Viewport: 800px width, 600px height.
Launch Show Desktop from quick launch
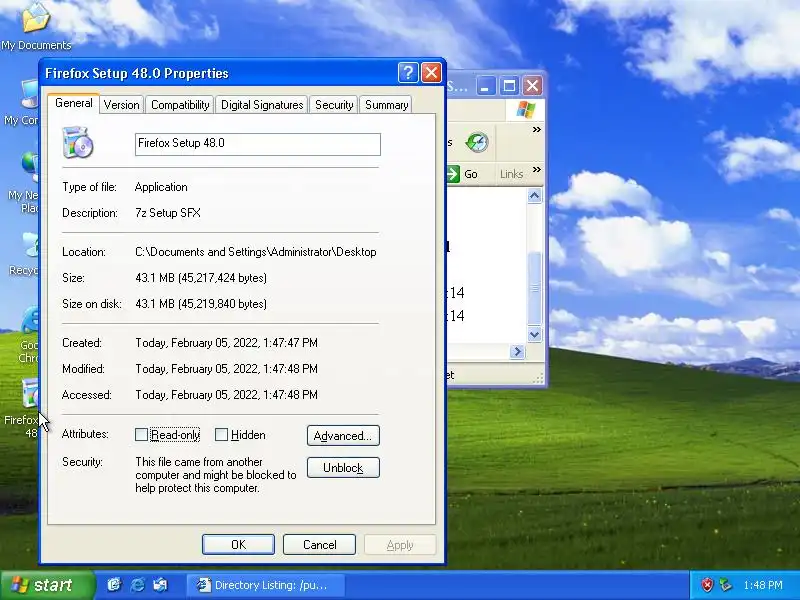[114, 585]
